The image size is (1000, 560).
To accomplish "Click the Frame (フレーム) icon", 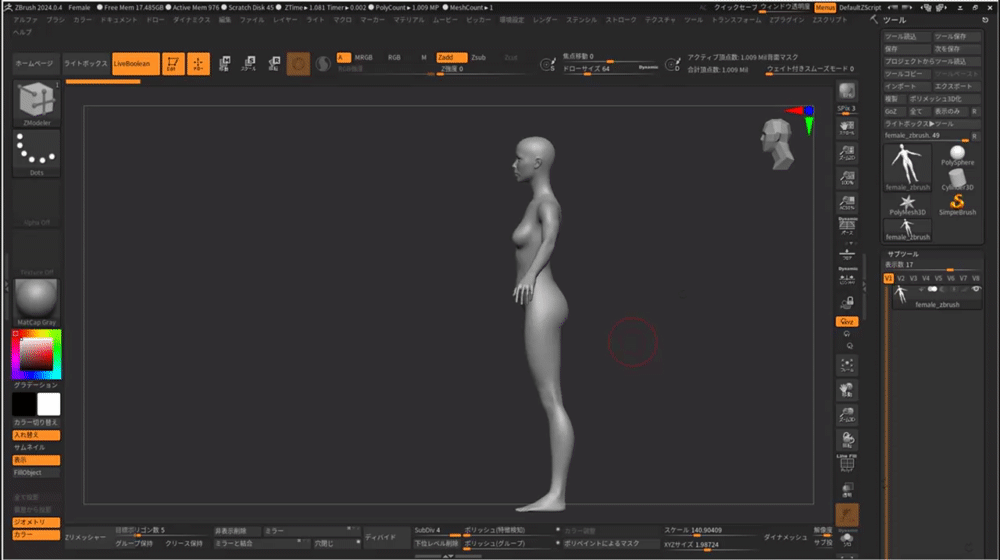I will point(847,365).
